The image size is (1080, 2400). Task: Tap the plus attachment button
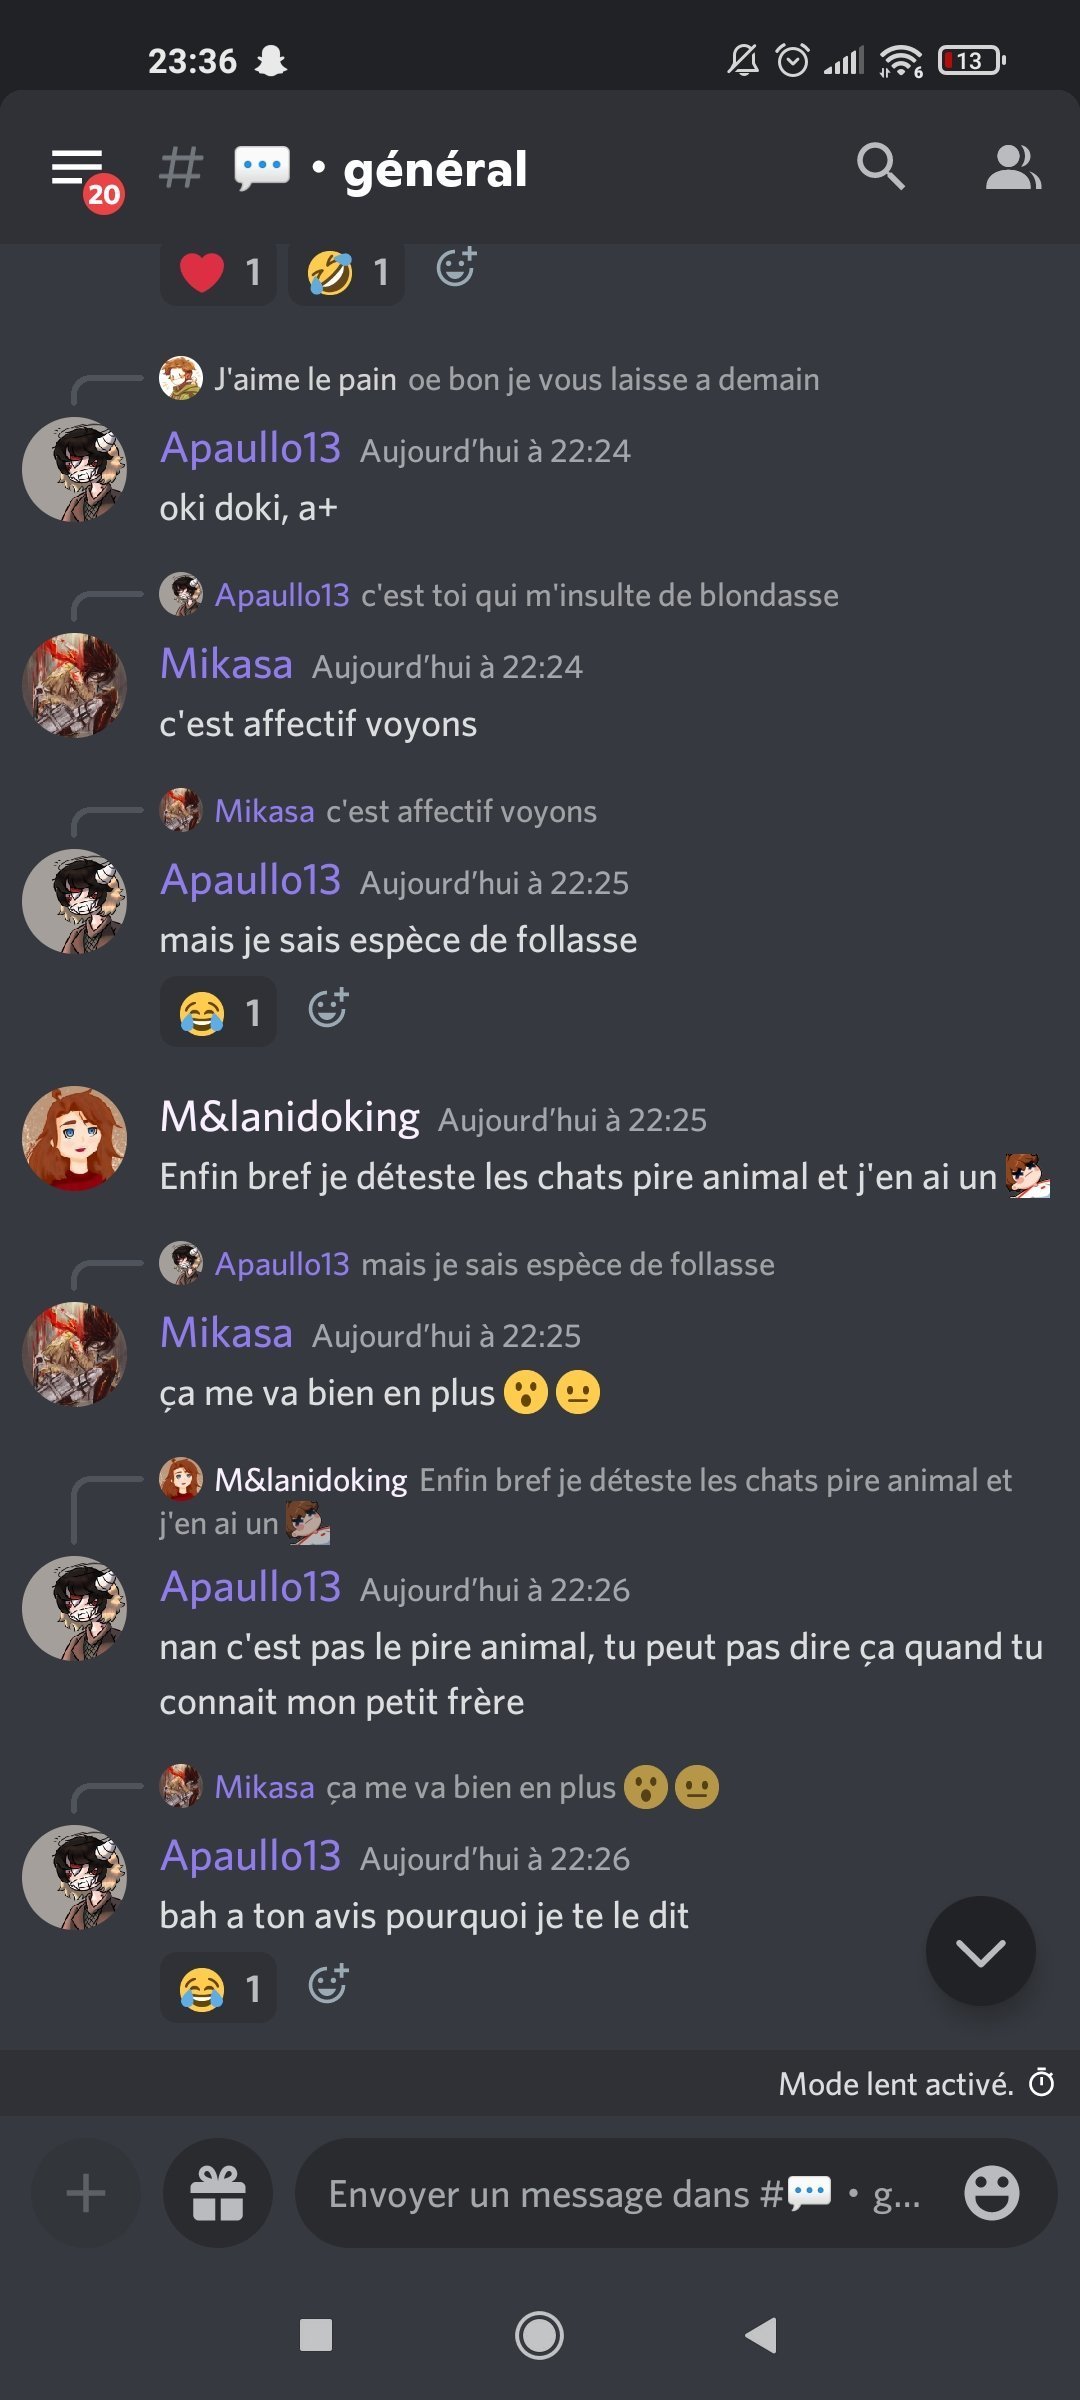click(86, 2193)
